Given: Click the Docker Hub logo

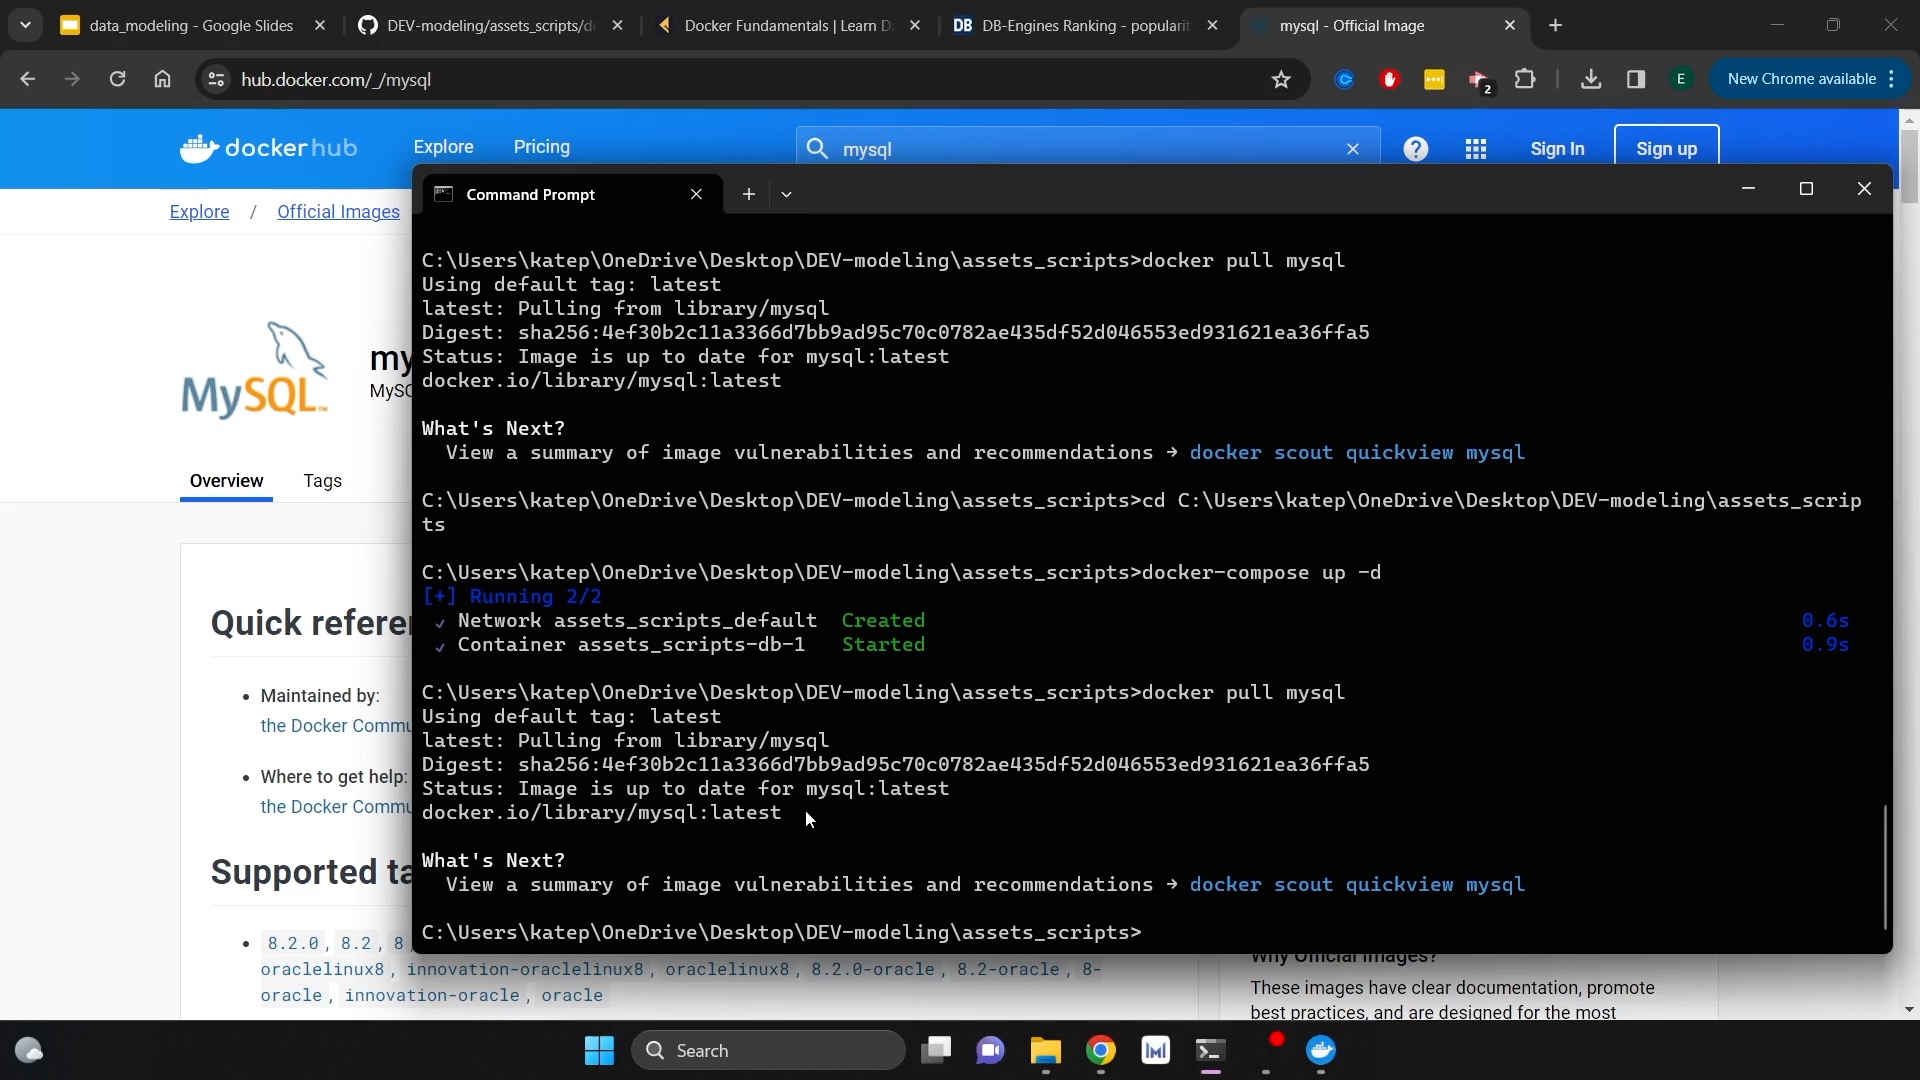Looking at the screenshot, I should tap(268, 148).
